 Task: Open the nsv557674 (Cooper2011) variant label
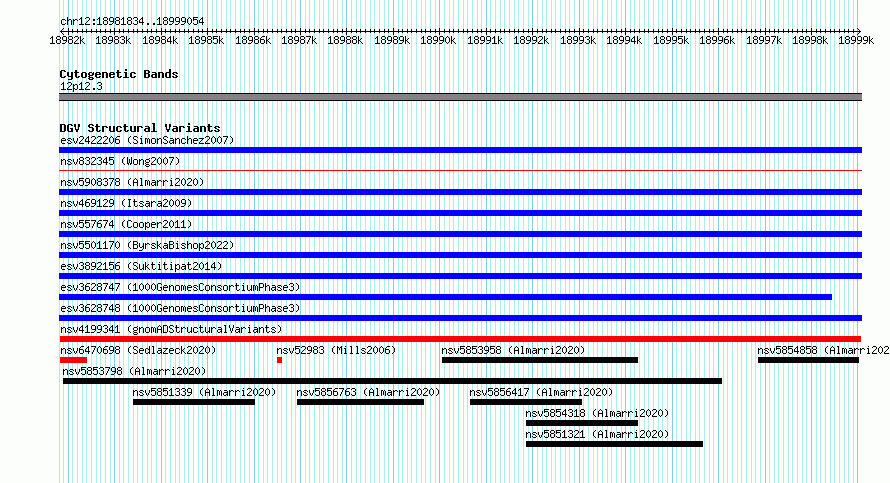126,224
